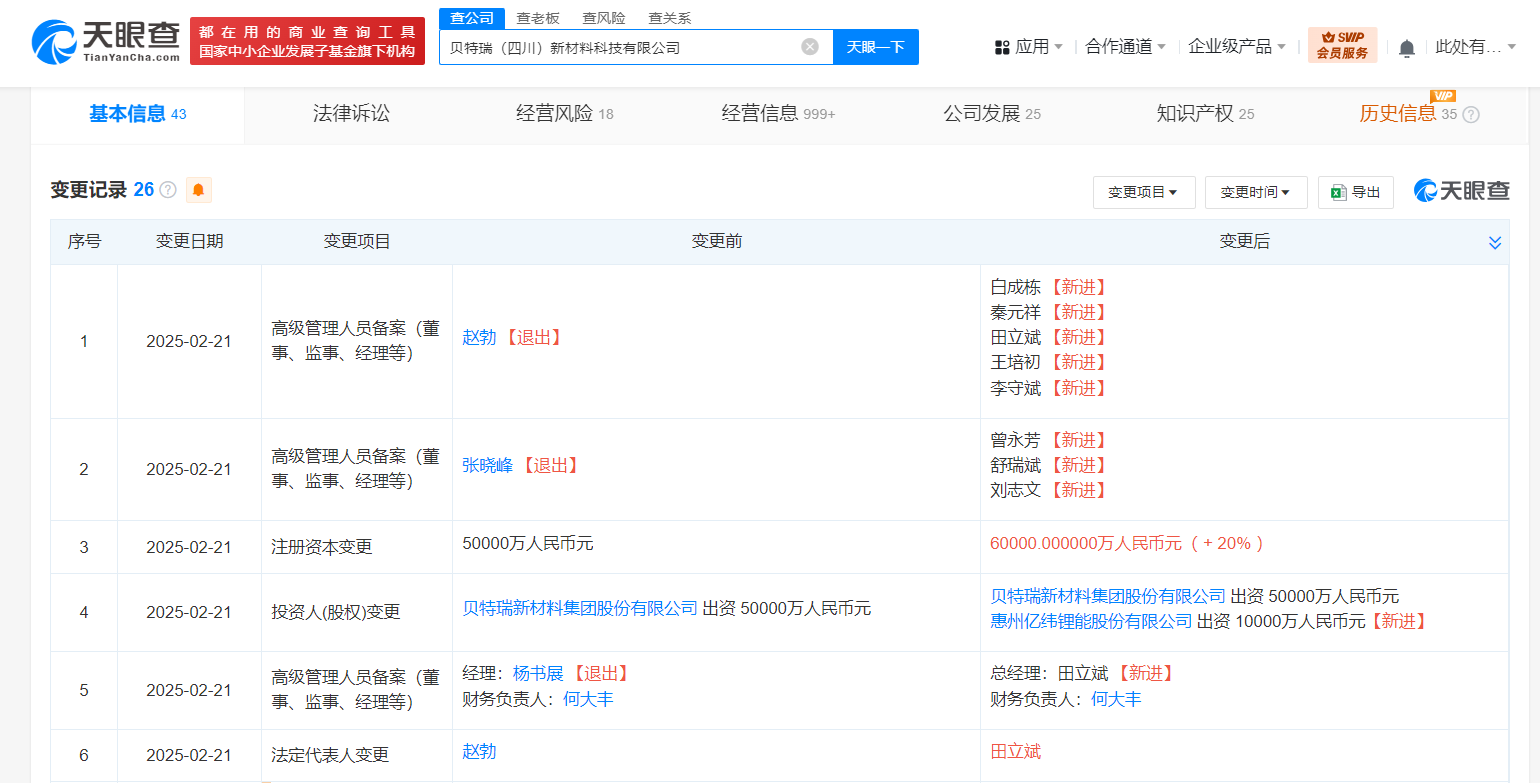The image size is (1540, 783).
Task: Open the 应用 grid menu
Action: coord(1028,47)
